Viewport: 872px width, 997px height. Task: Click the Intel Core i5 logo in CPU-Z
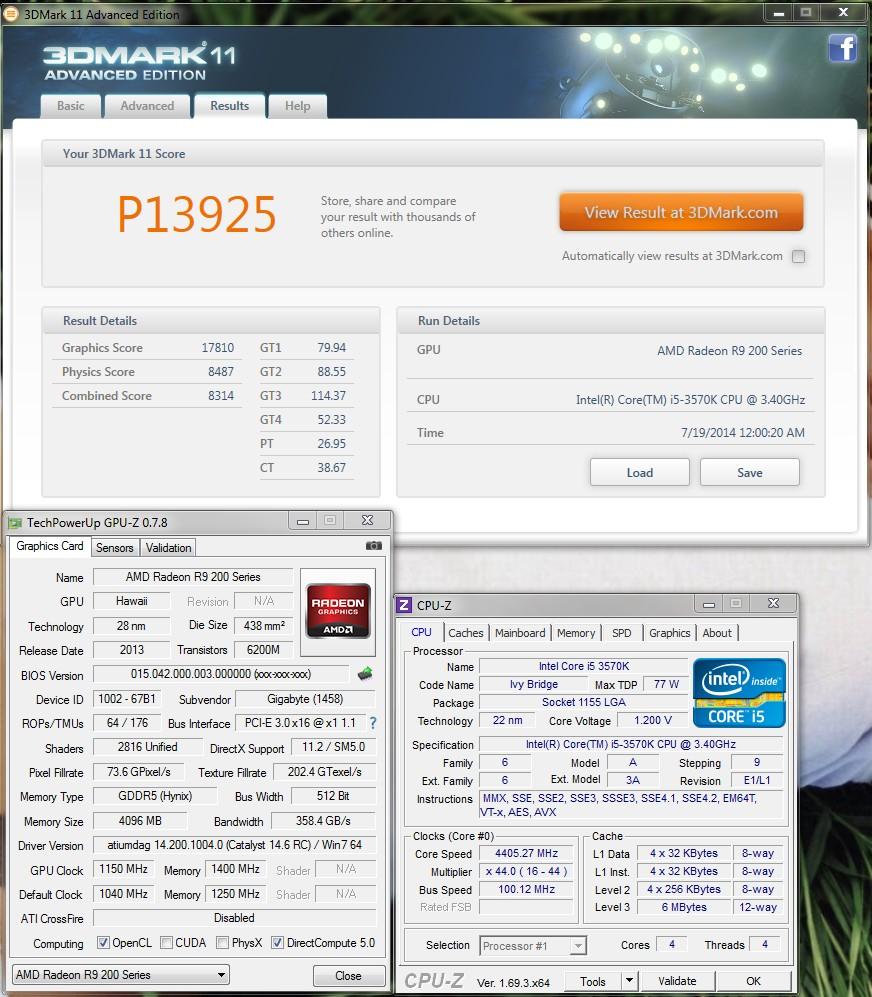(x=739, y=693)
